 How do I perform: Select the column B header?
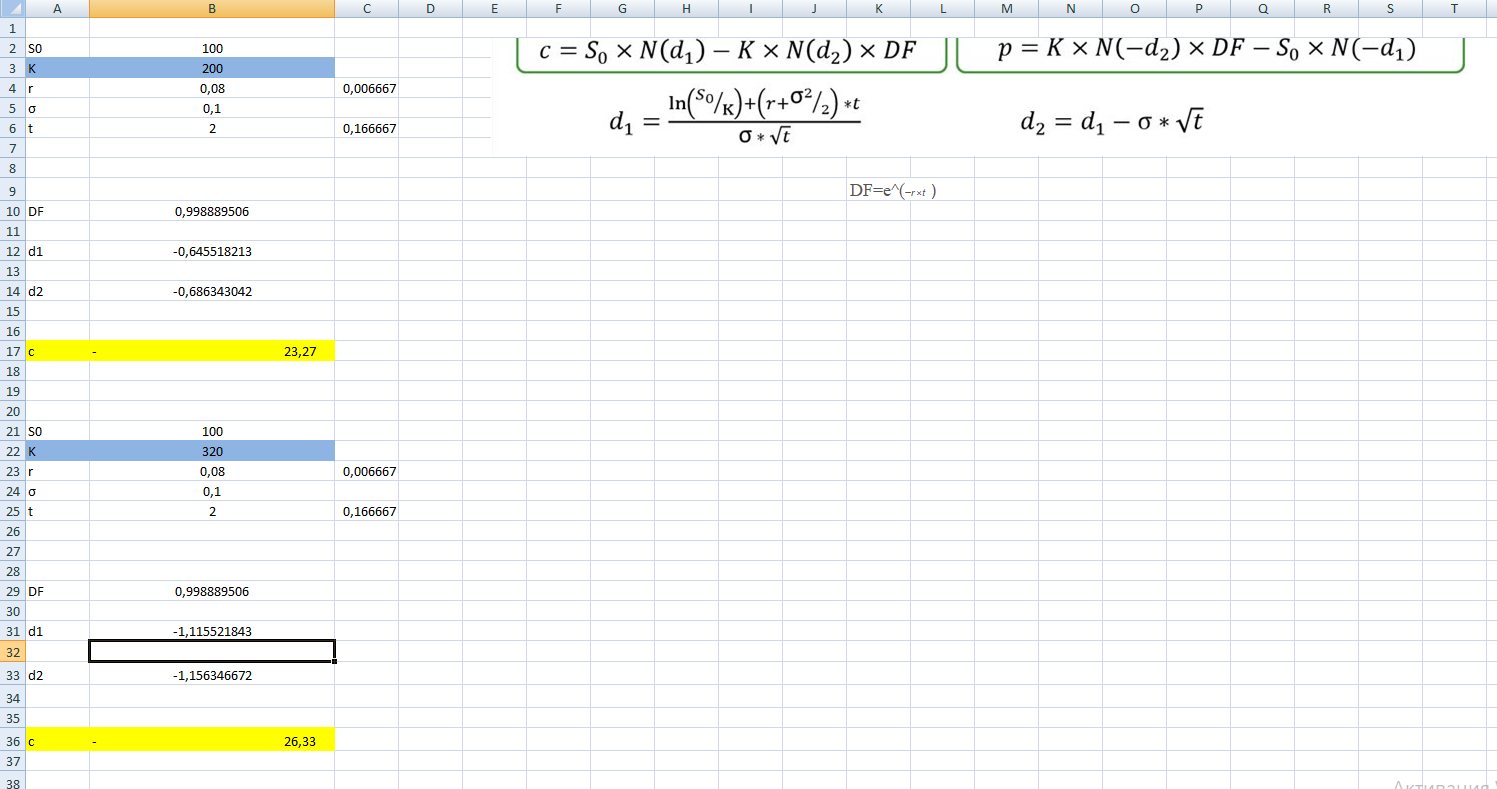[212, 9]
